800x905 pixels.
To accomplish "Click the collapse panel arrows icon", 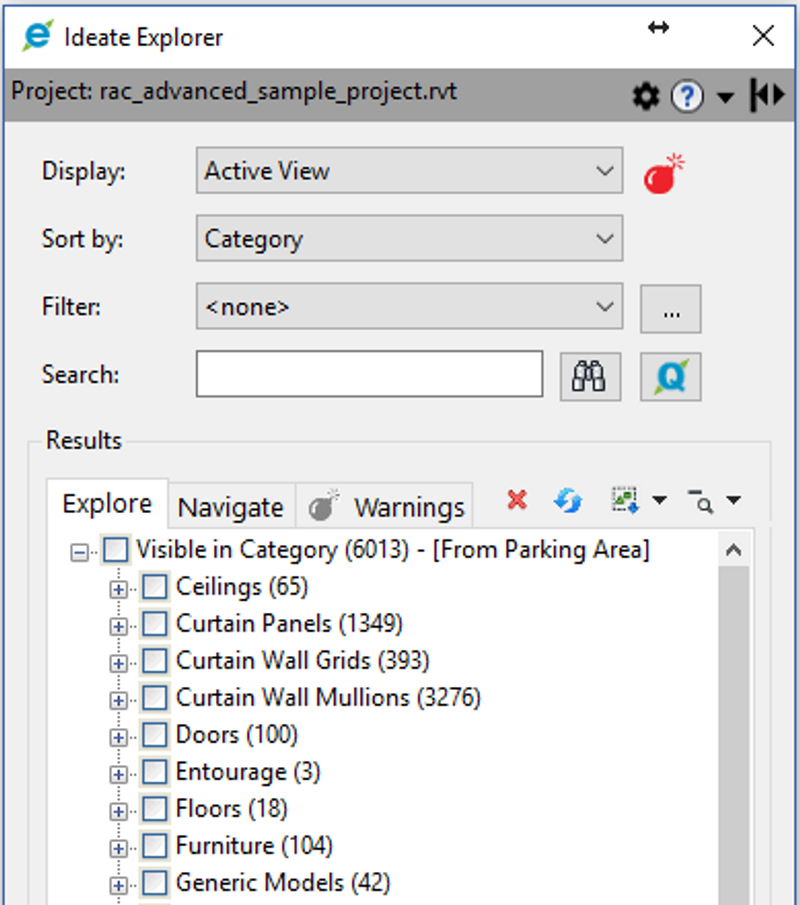I will click(767, 95).
